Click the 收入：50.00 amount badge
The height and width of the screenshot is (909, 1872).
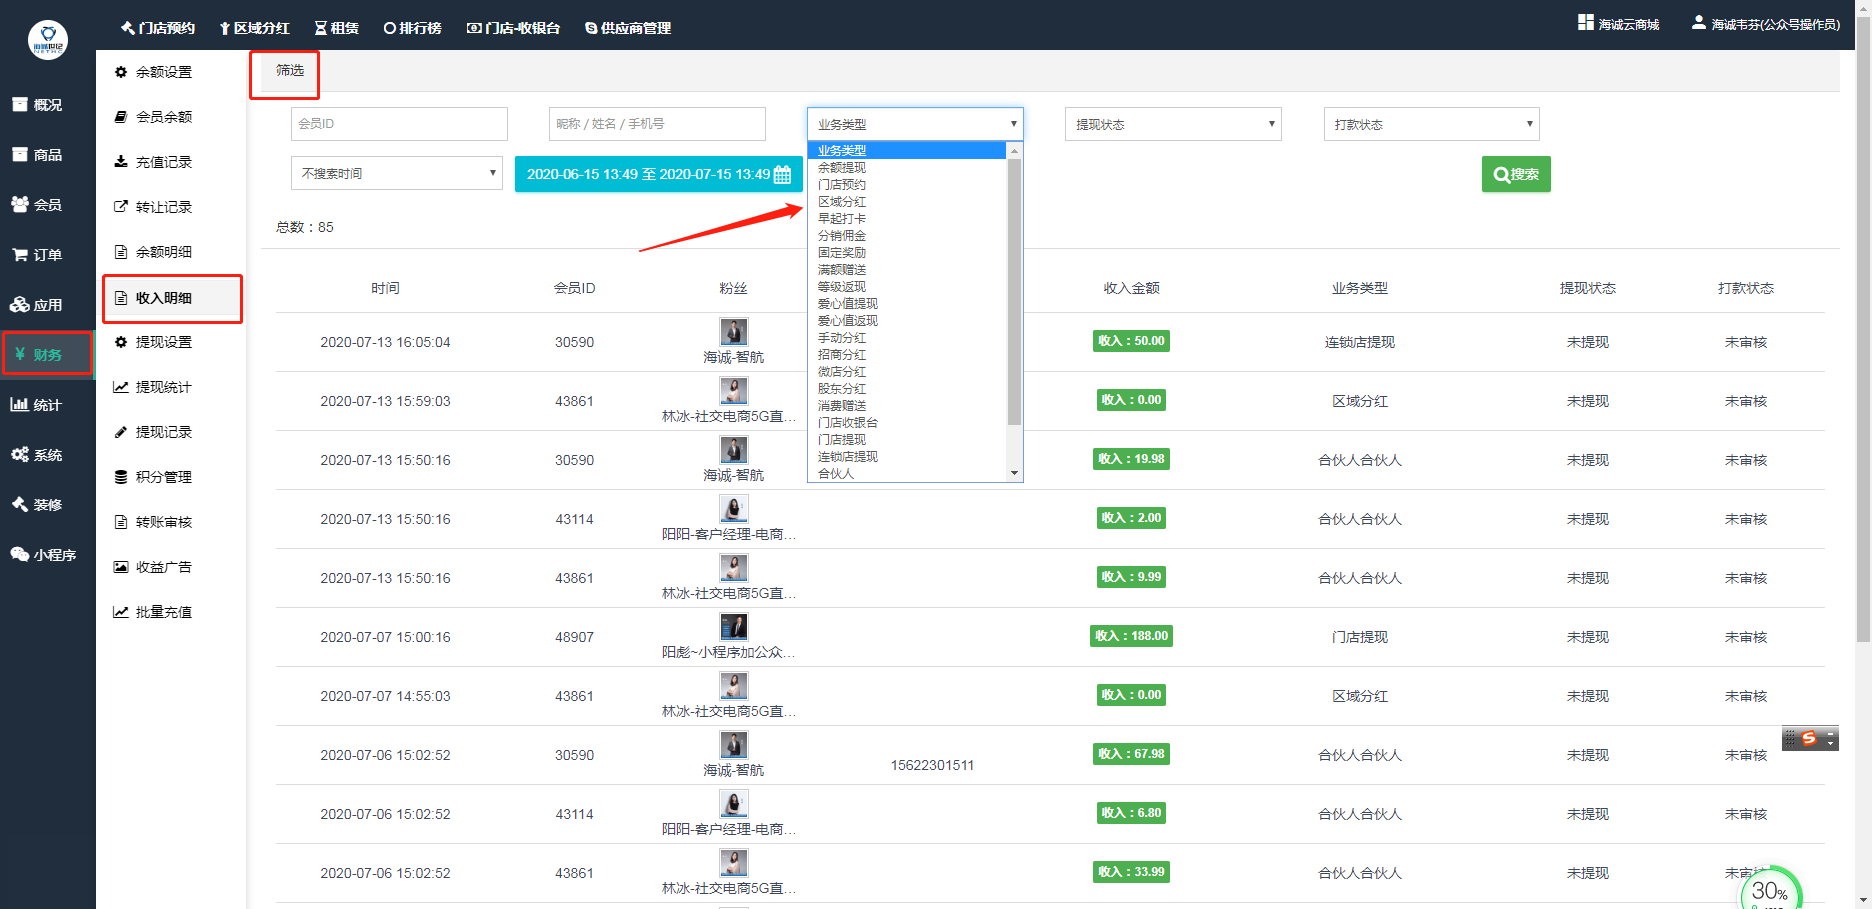[1131, 341]
